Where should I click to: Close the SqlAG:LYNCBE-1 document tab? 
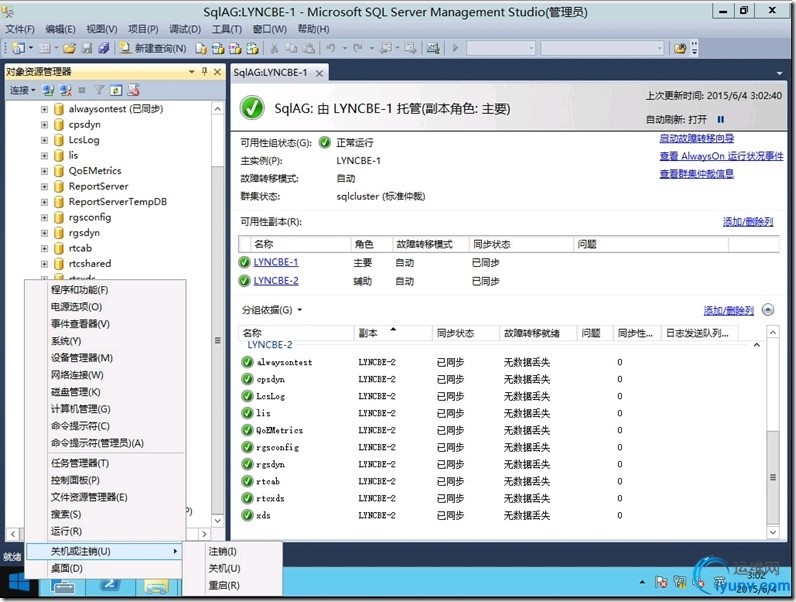click(319, 74)
